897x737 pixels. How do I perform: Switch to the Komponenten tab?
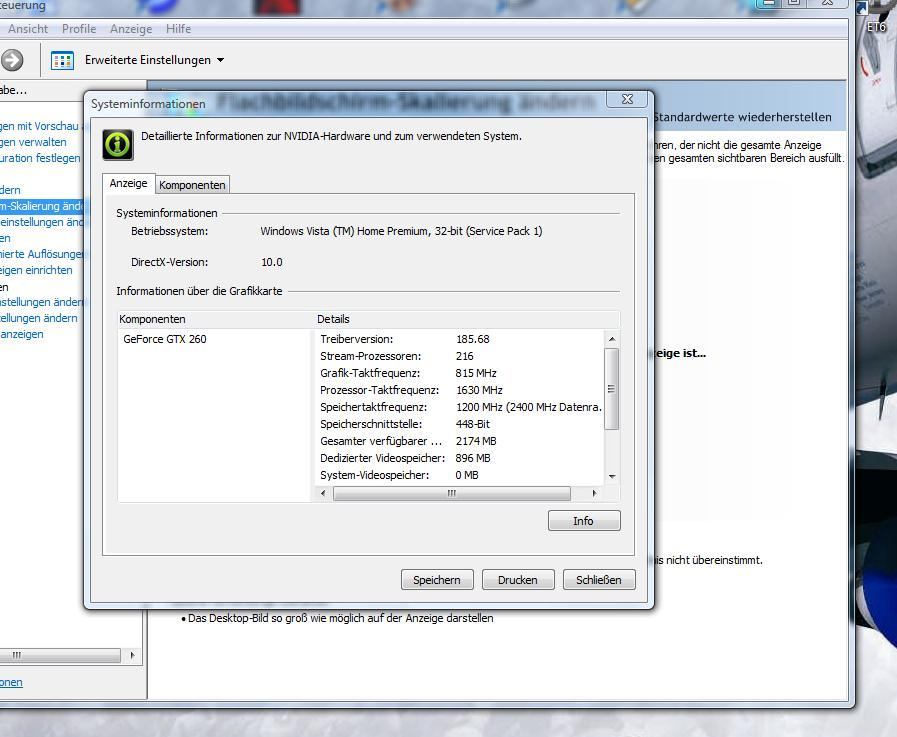[x=192, y=185]
